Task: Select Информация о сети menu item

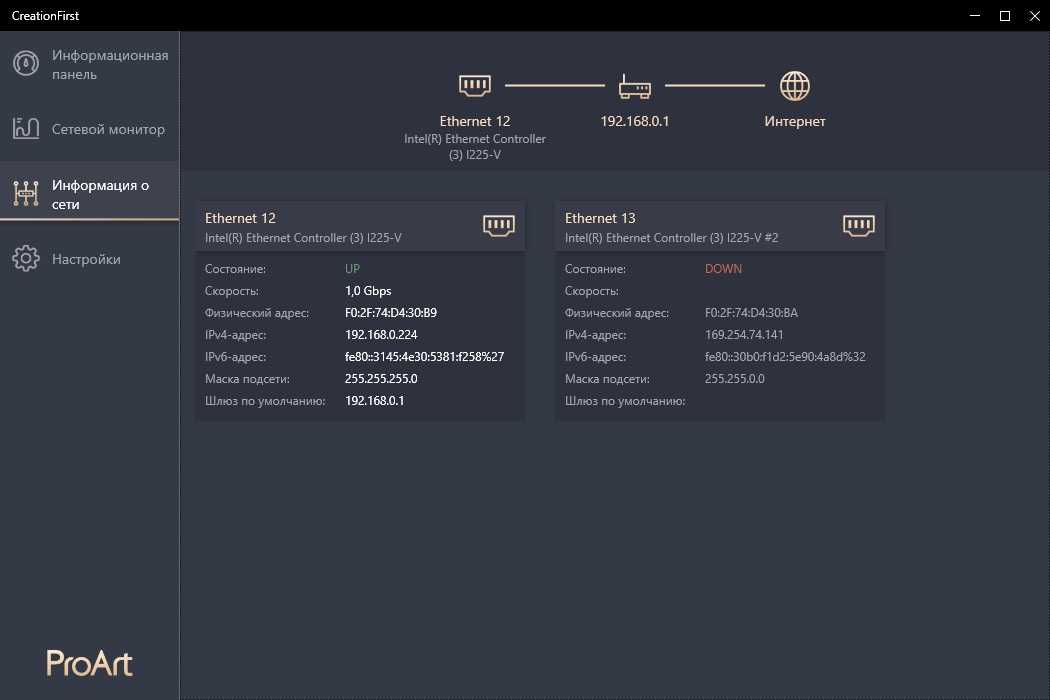Action: 100,194
